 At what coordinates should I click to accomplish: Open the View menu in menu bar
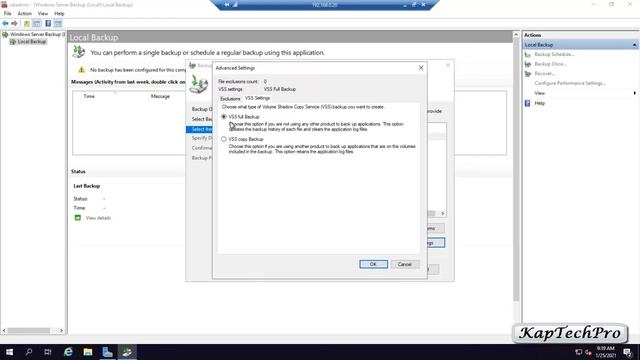pos(43,13)
